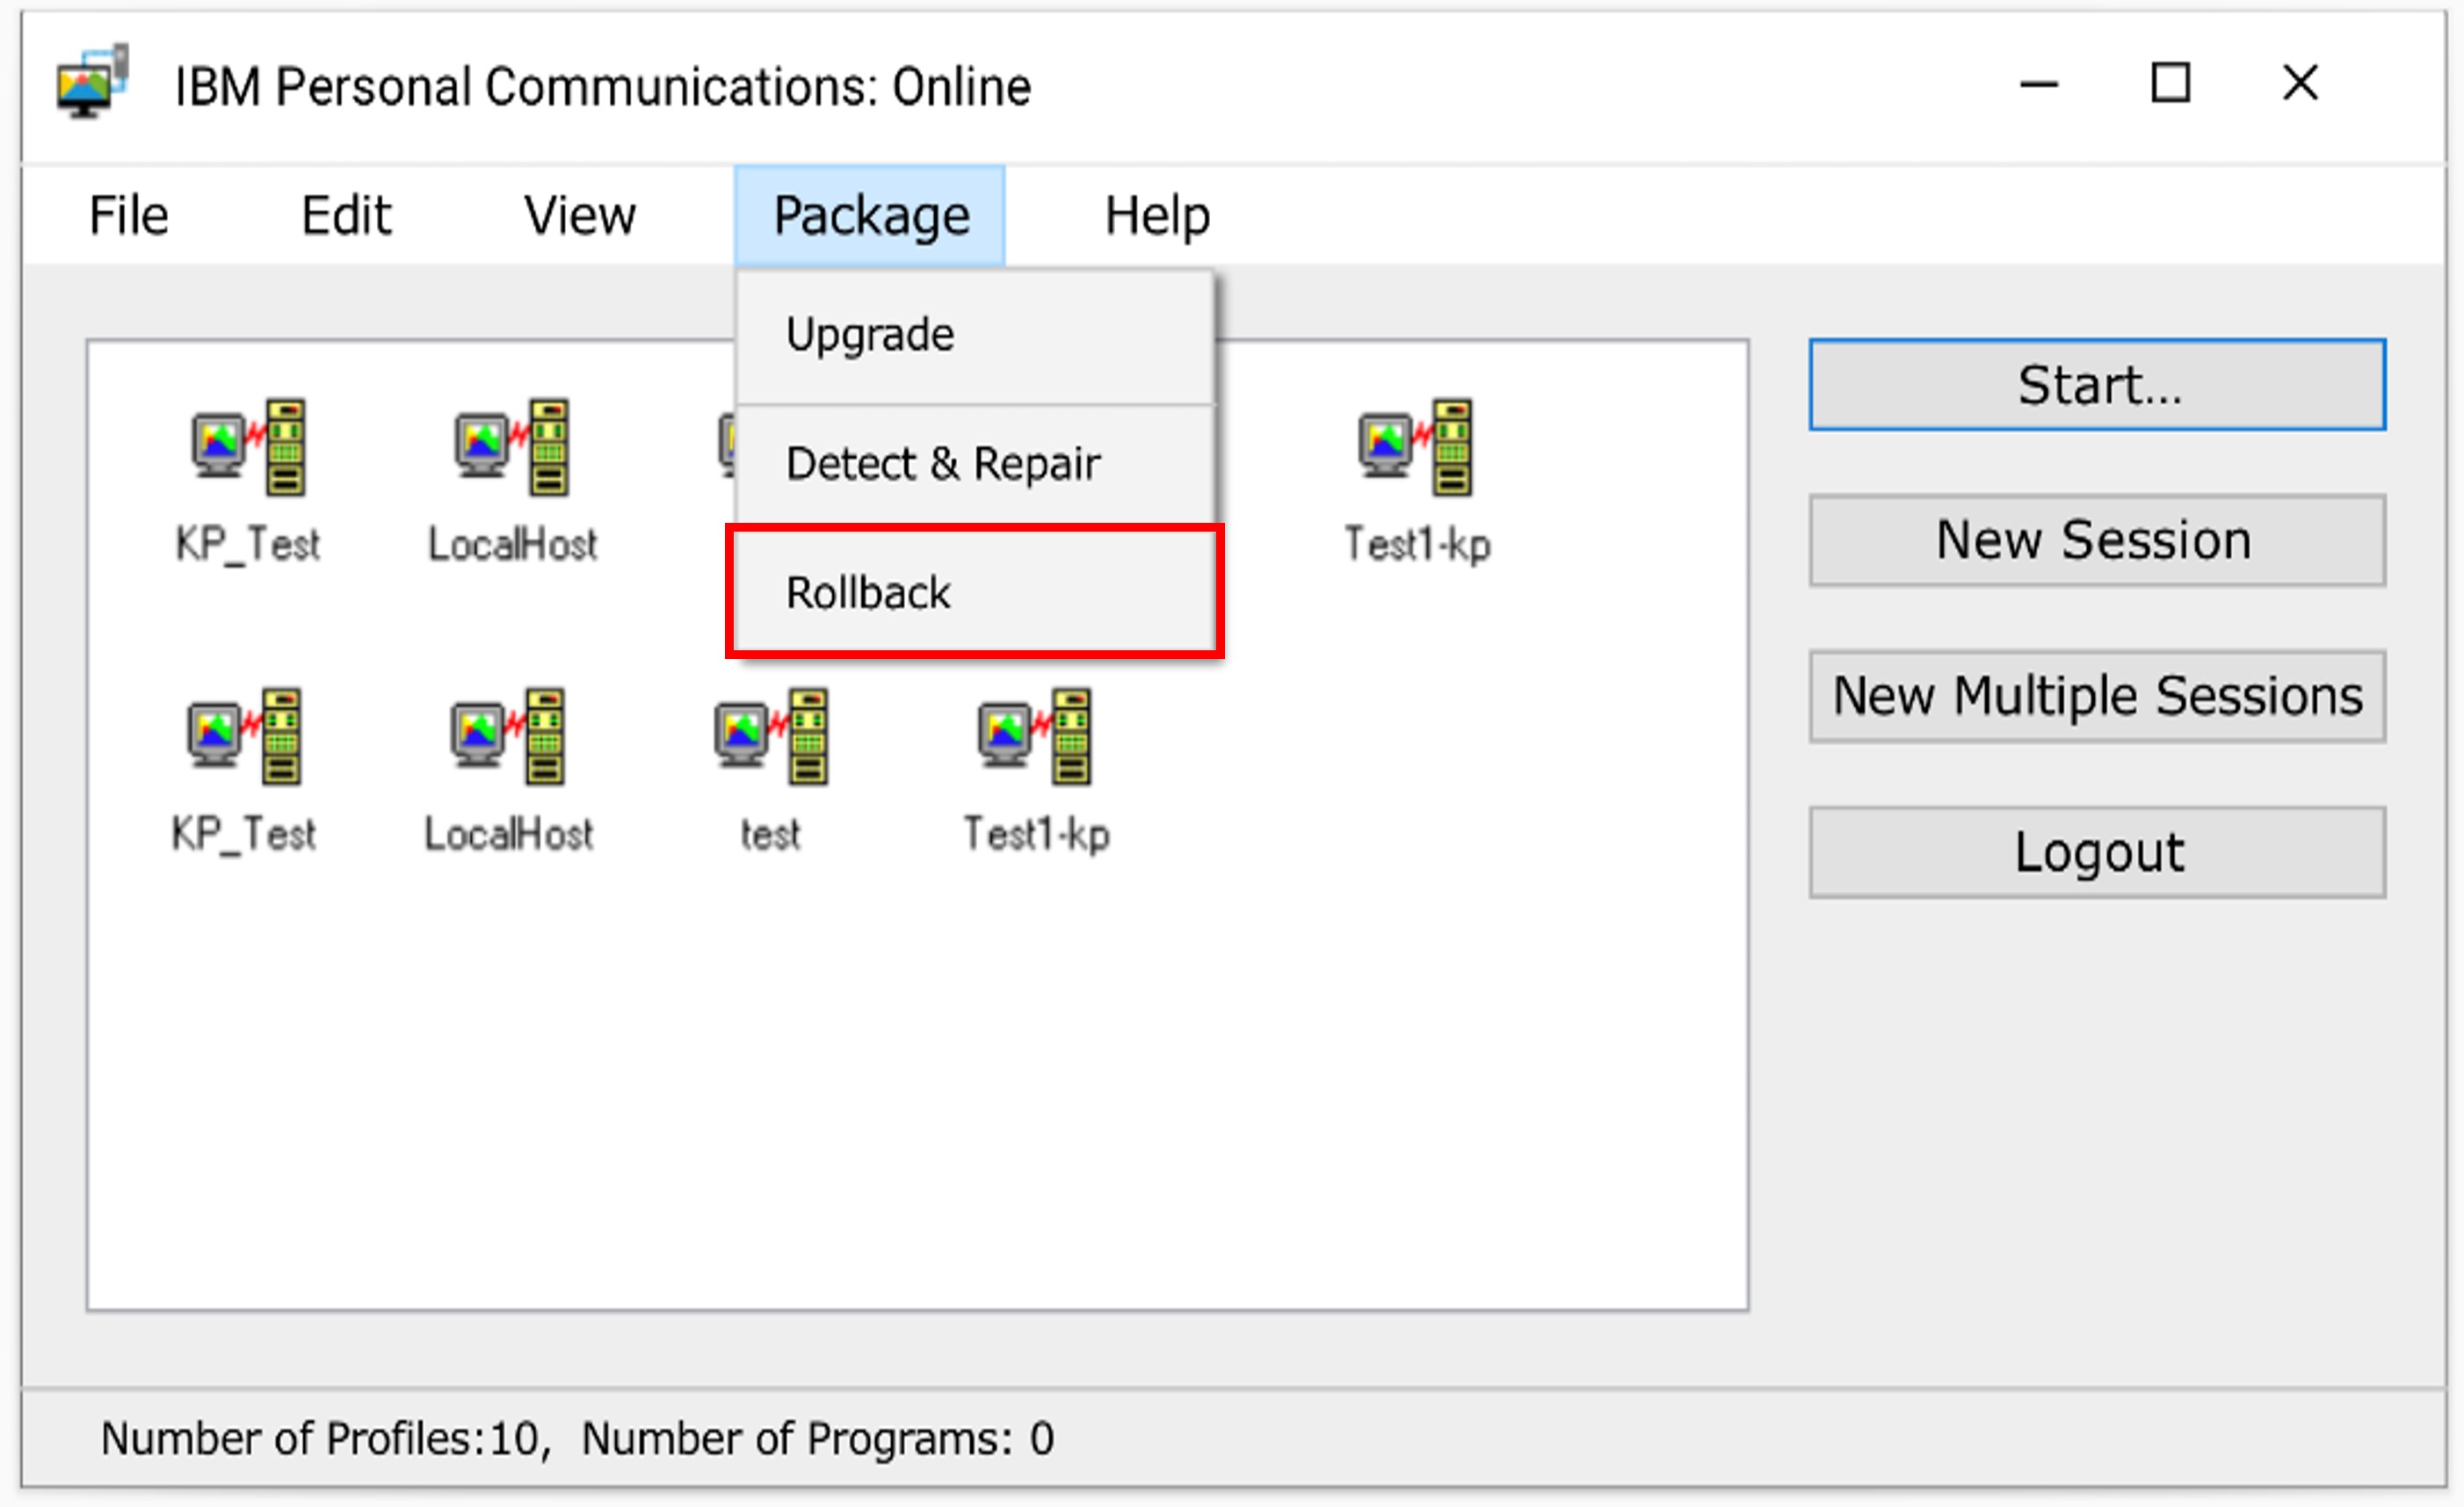
Task: Collapse the open Package menu
Action: 870,216
